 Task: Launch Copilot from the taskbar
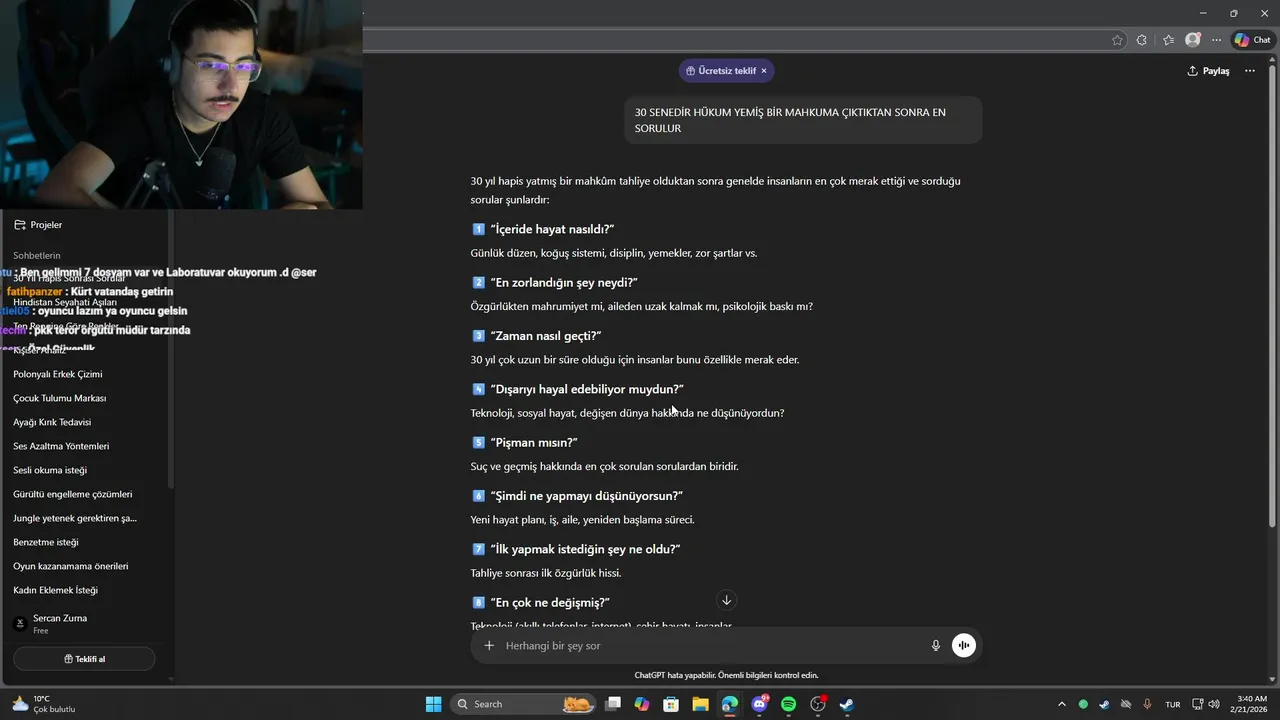(x=642, y=704)
